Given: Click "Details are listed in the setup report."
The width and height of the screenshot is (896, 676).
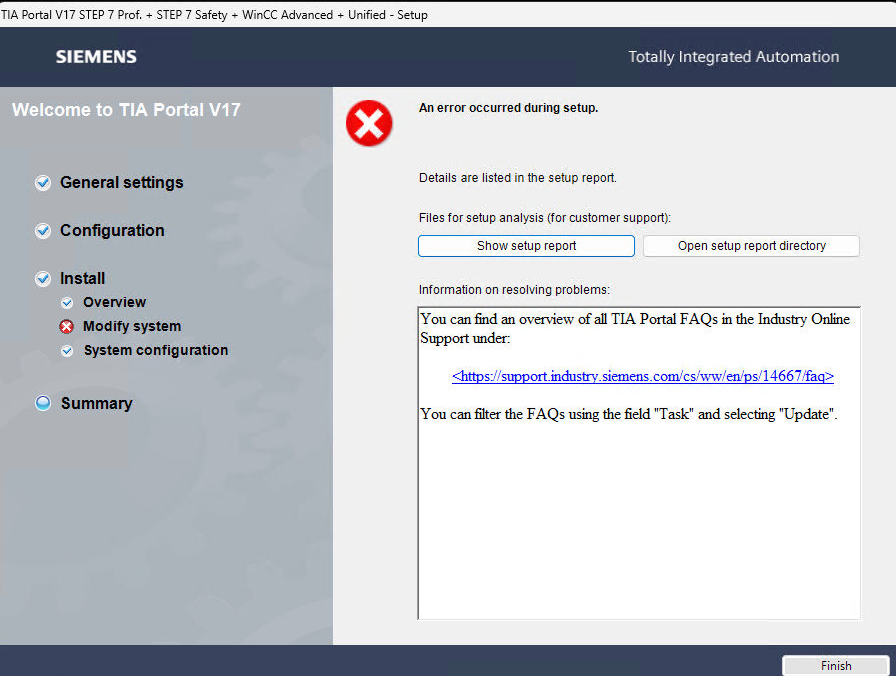Looking at the screenshot, I should [517, 178].
